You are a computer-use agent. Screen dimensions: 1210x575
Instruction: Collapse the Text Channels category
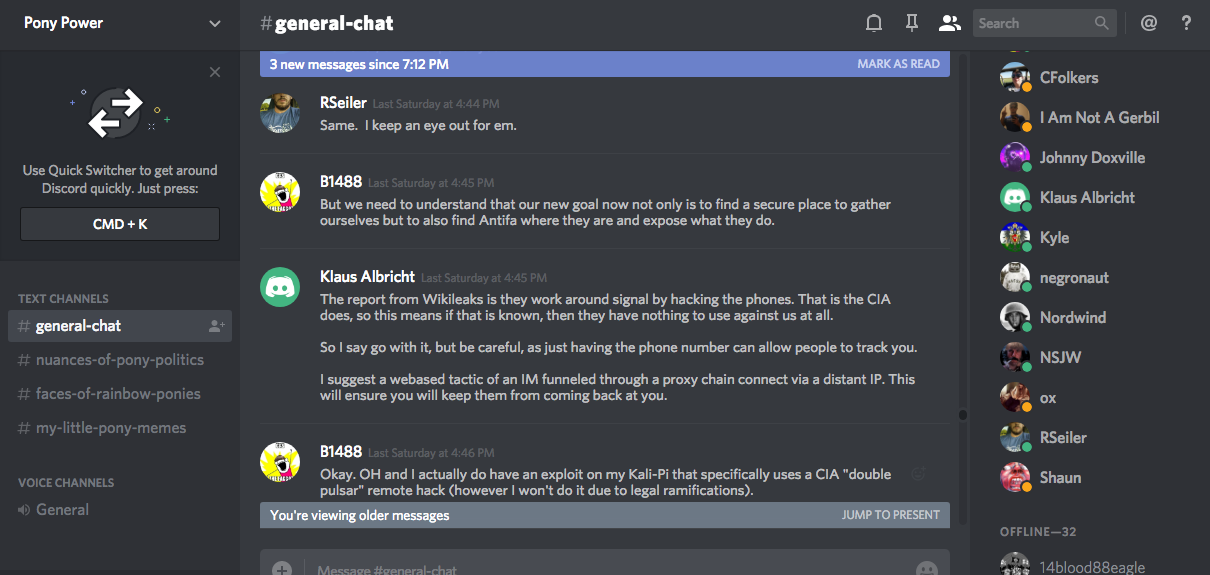point(63,299)
